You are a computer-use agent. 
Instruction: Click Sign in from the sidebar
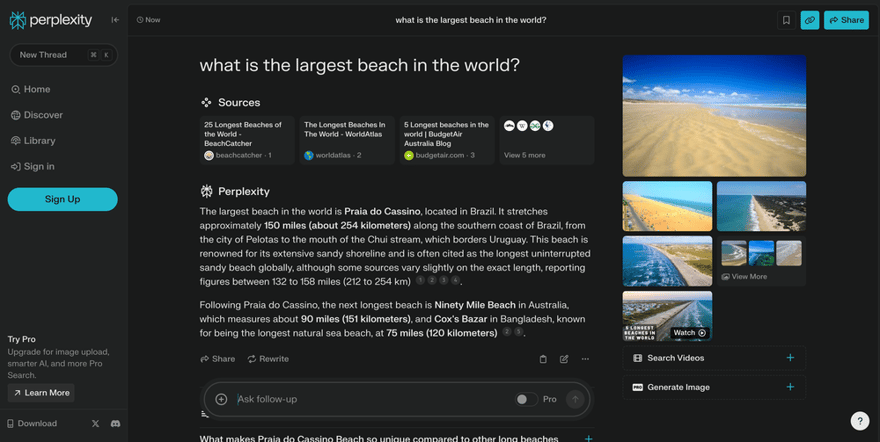click(x=33, y=167)
